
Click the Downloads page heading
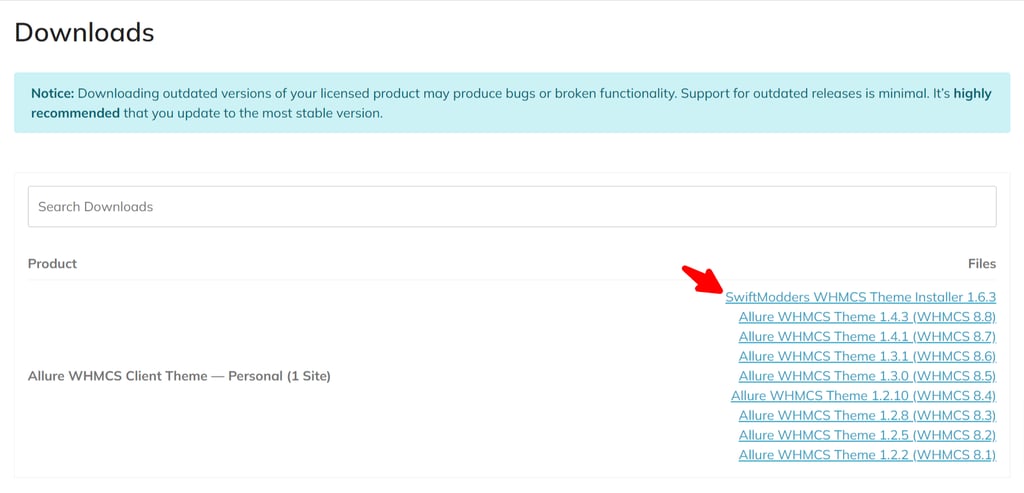tap(84, 33)
